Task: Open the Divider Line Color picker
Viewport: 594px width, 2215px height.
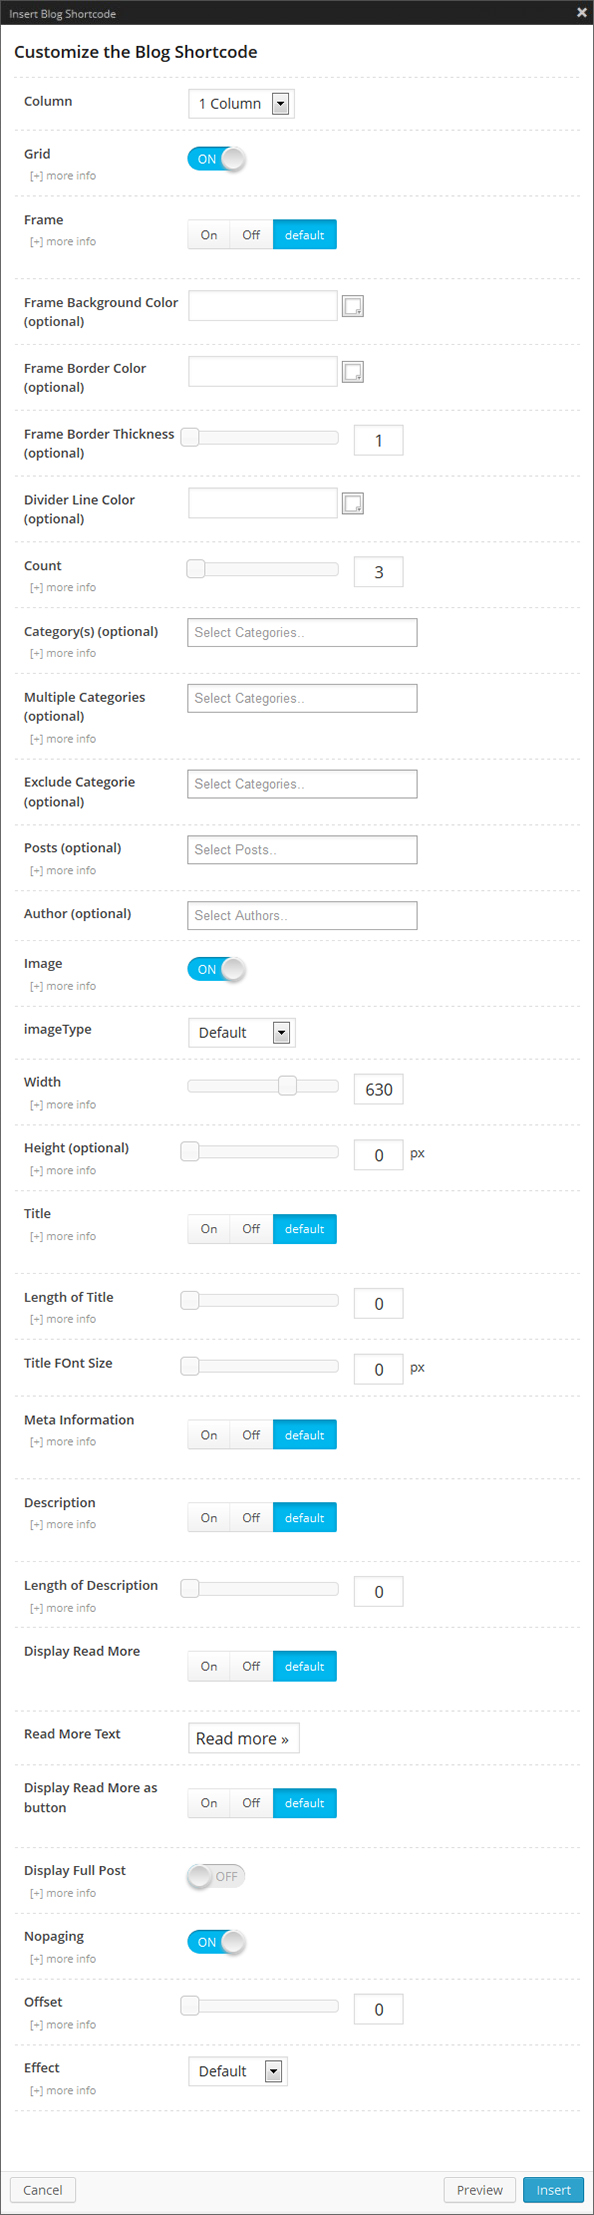Action: [x=352, y=502]
